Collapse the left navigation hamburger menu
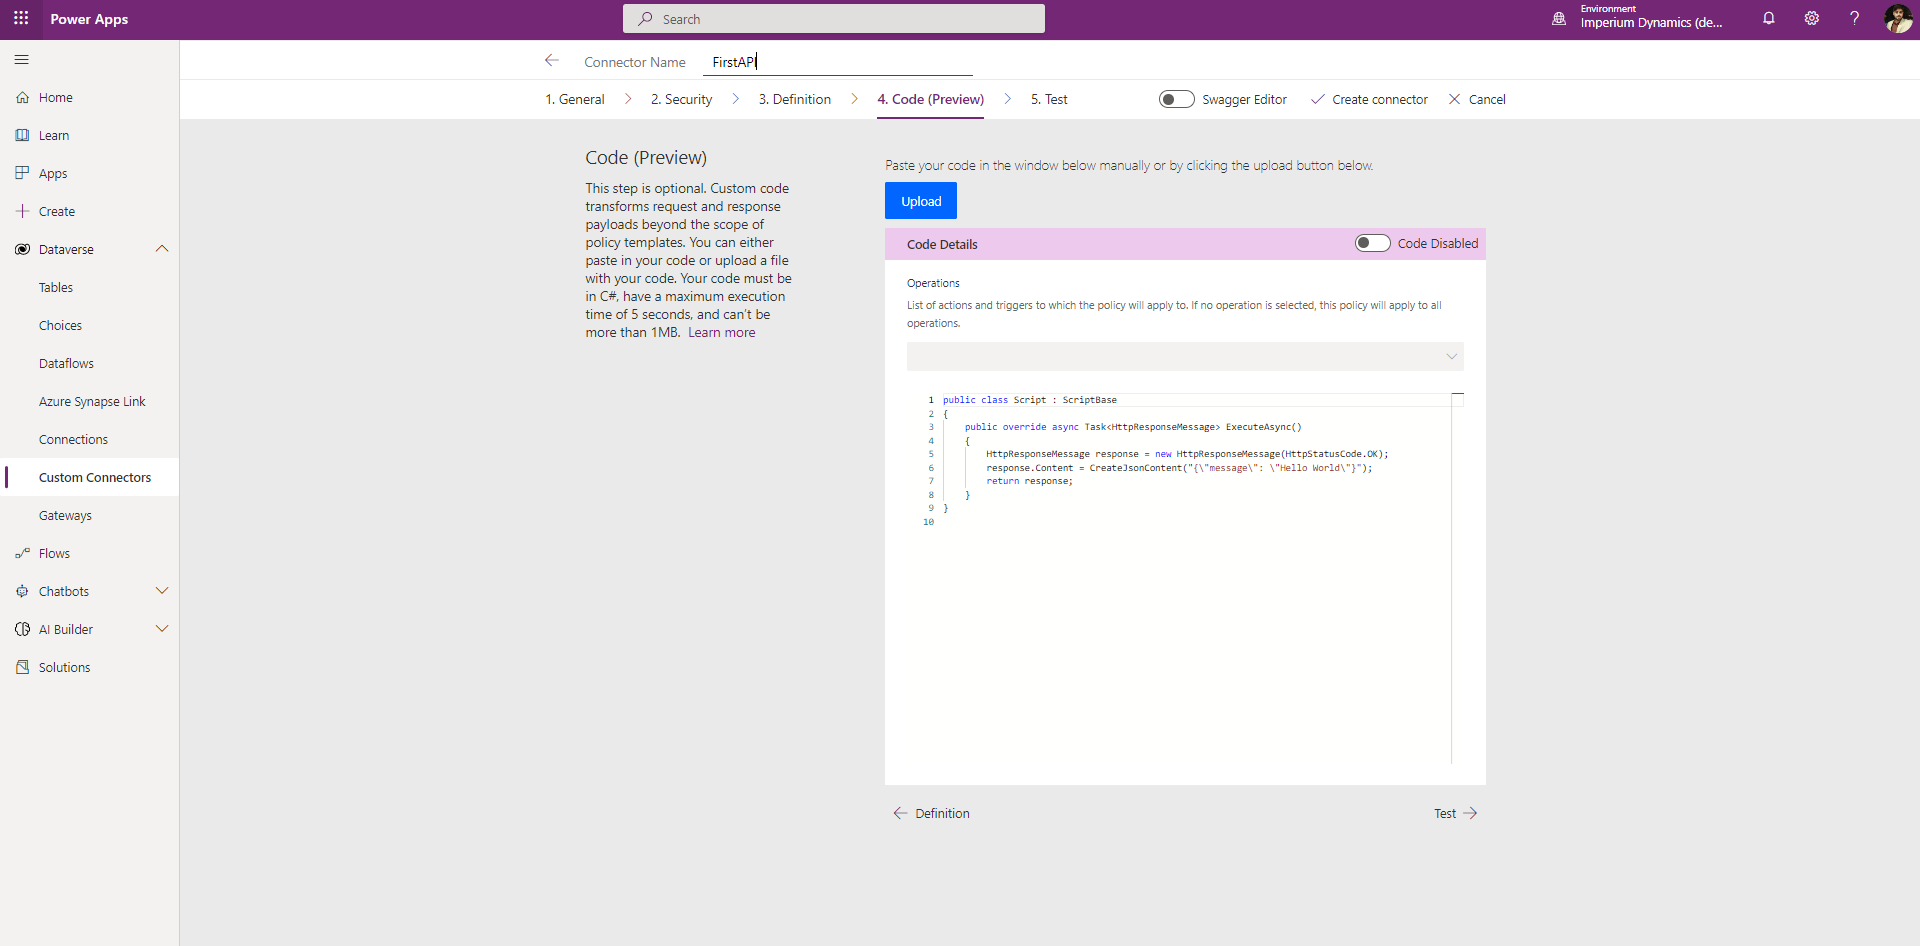 tap(22, 60)
